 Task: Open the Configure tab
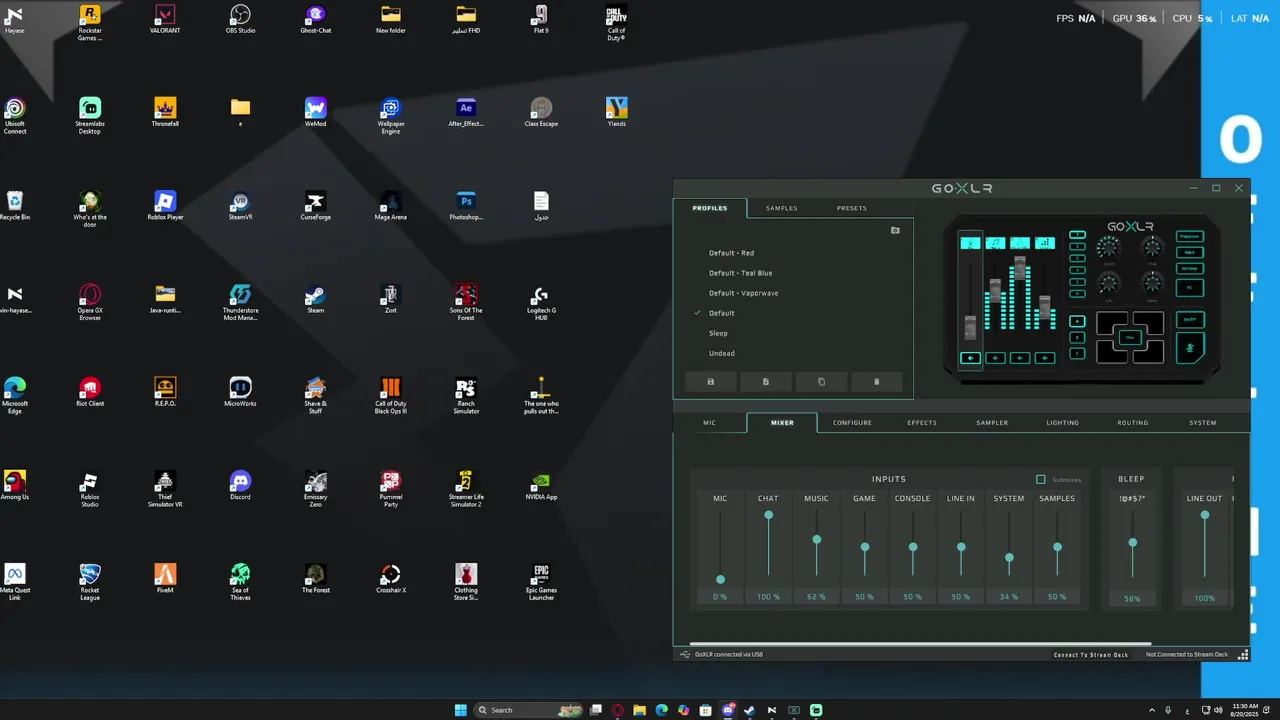click(852, 423)
